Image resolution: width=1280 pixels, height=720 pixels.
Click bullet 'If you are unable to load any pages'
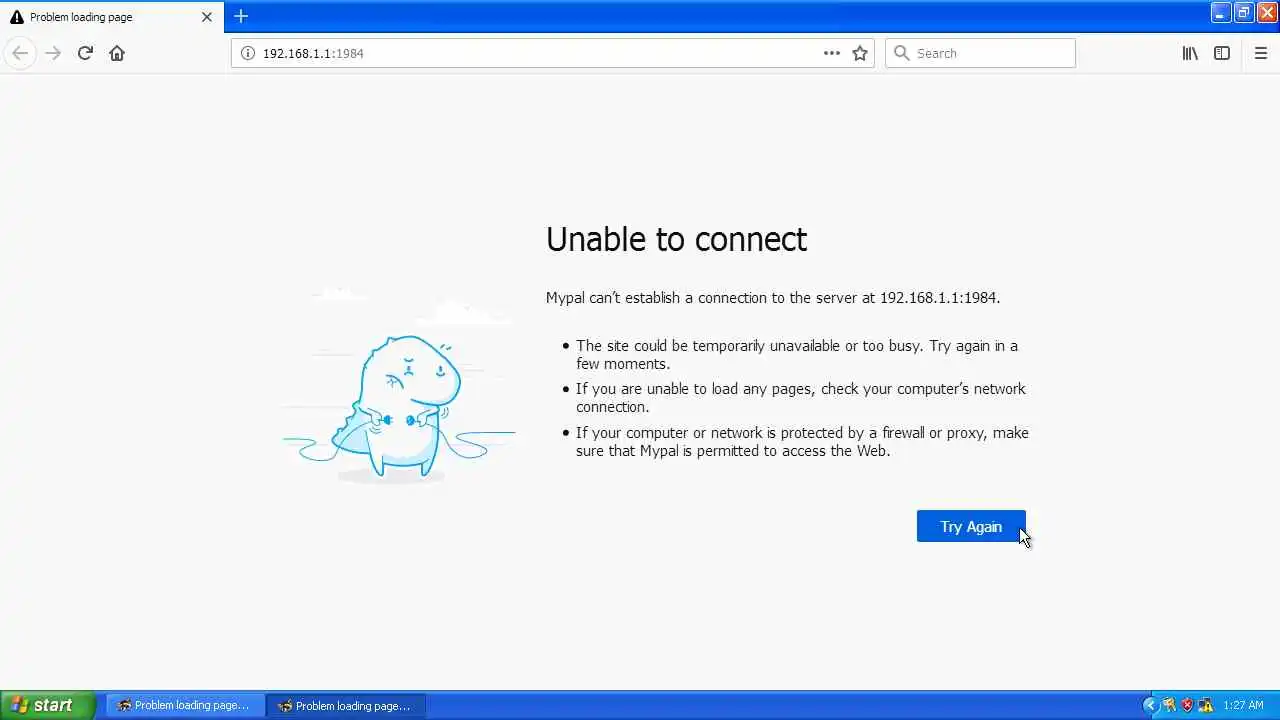pos(801,398)
